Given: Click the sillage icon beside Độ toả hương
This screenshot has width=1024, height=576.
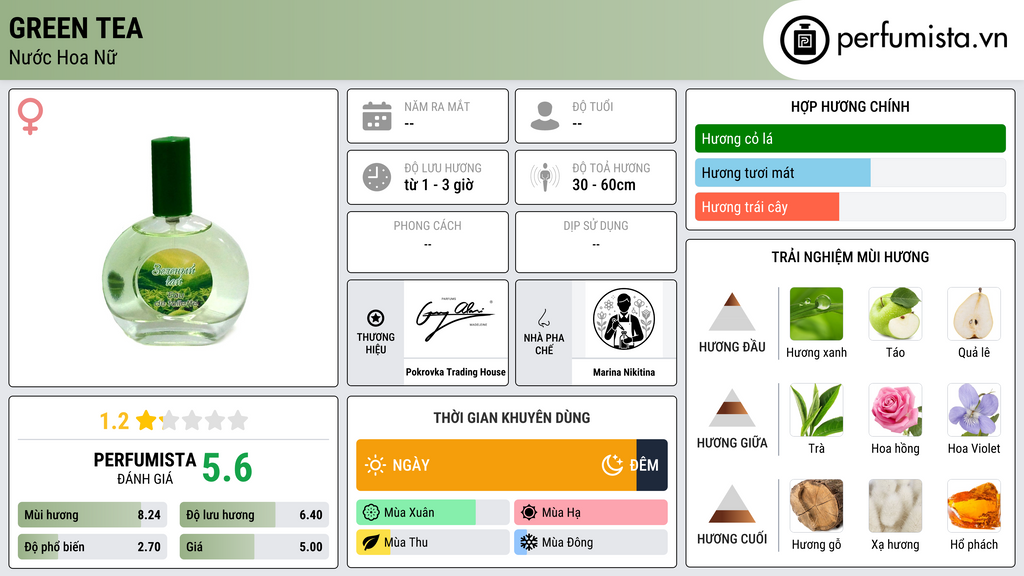Looking at the screenshot, I should pos(545,177).
